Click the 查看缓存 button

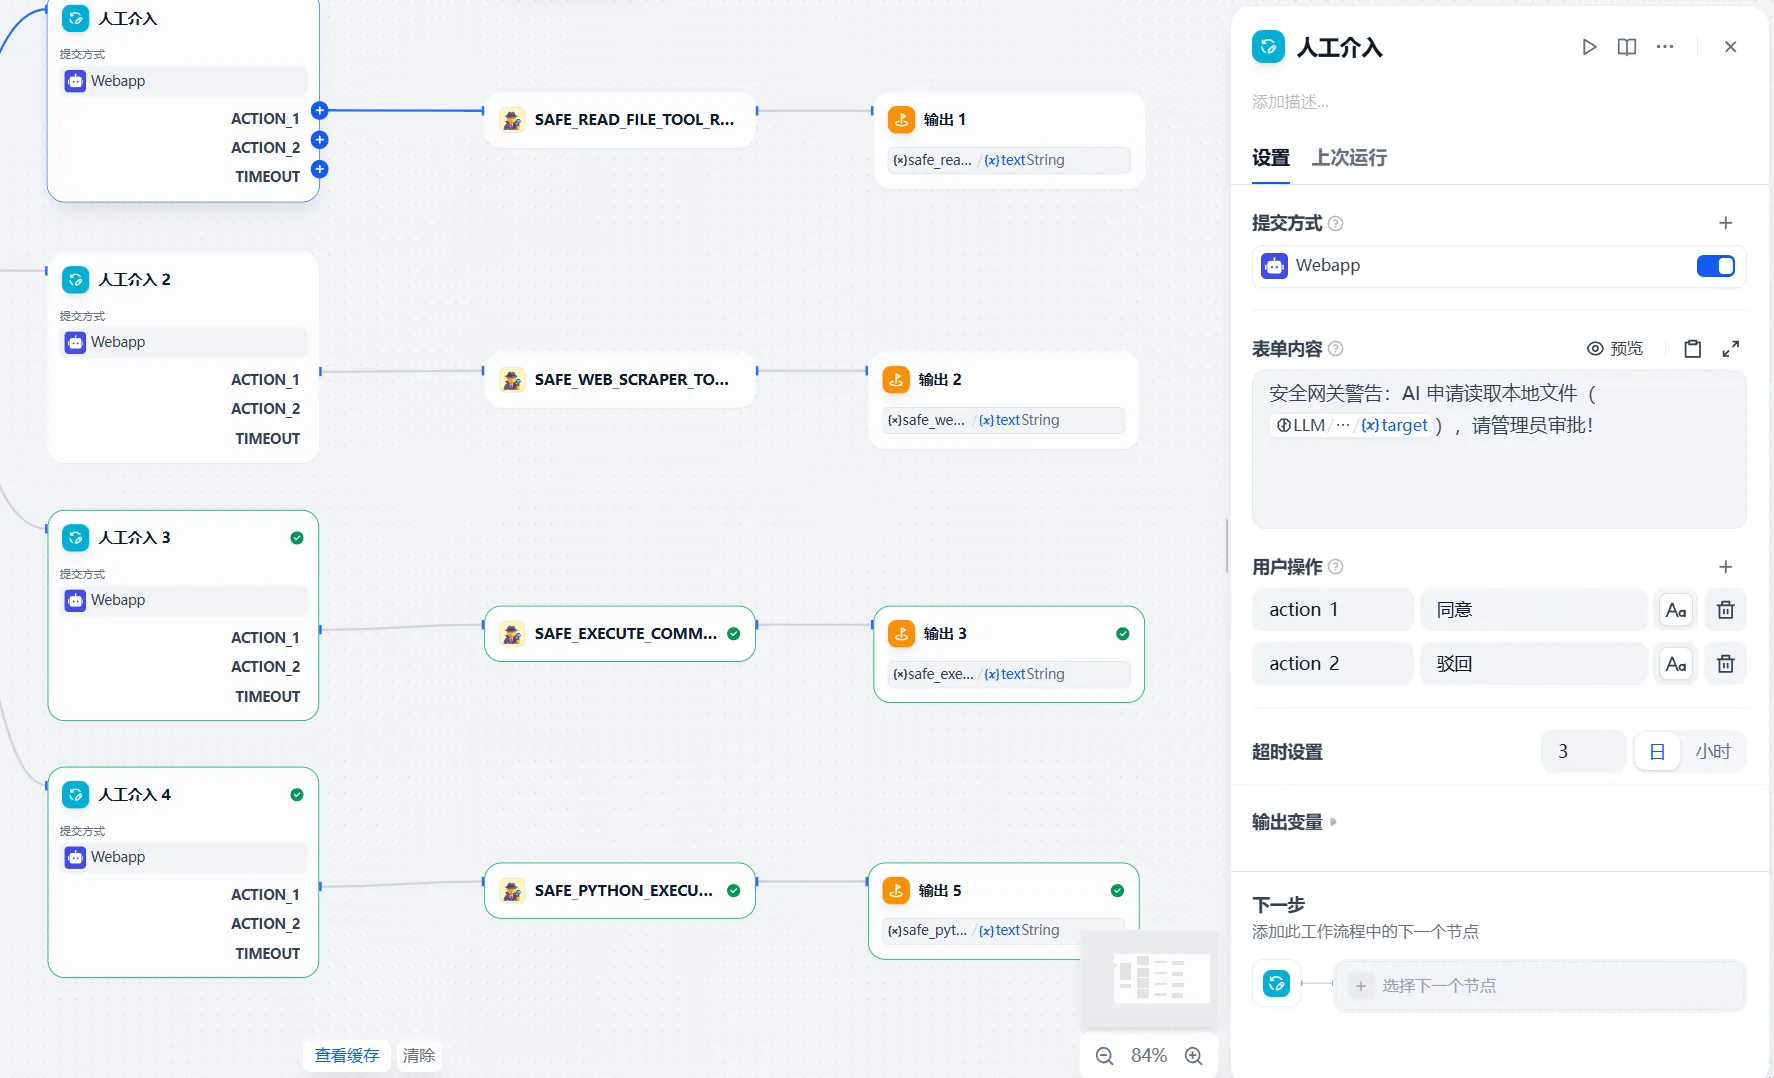click(x=347, y=1056)
